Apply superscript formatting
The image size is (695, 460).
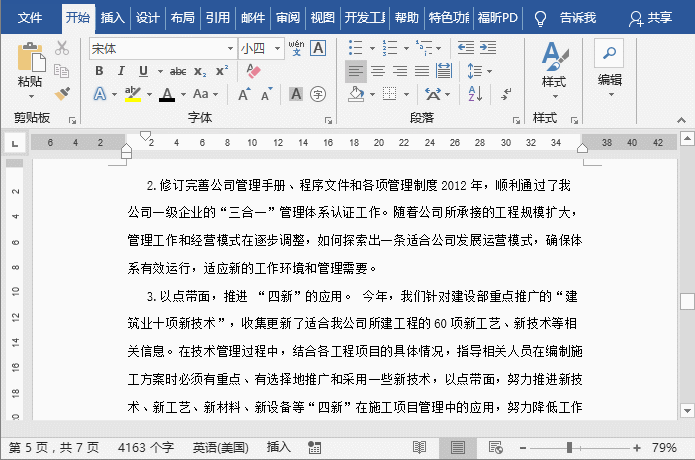coord(222,70)
